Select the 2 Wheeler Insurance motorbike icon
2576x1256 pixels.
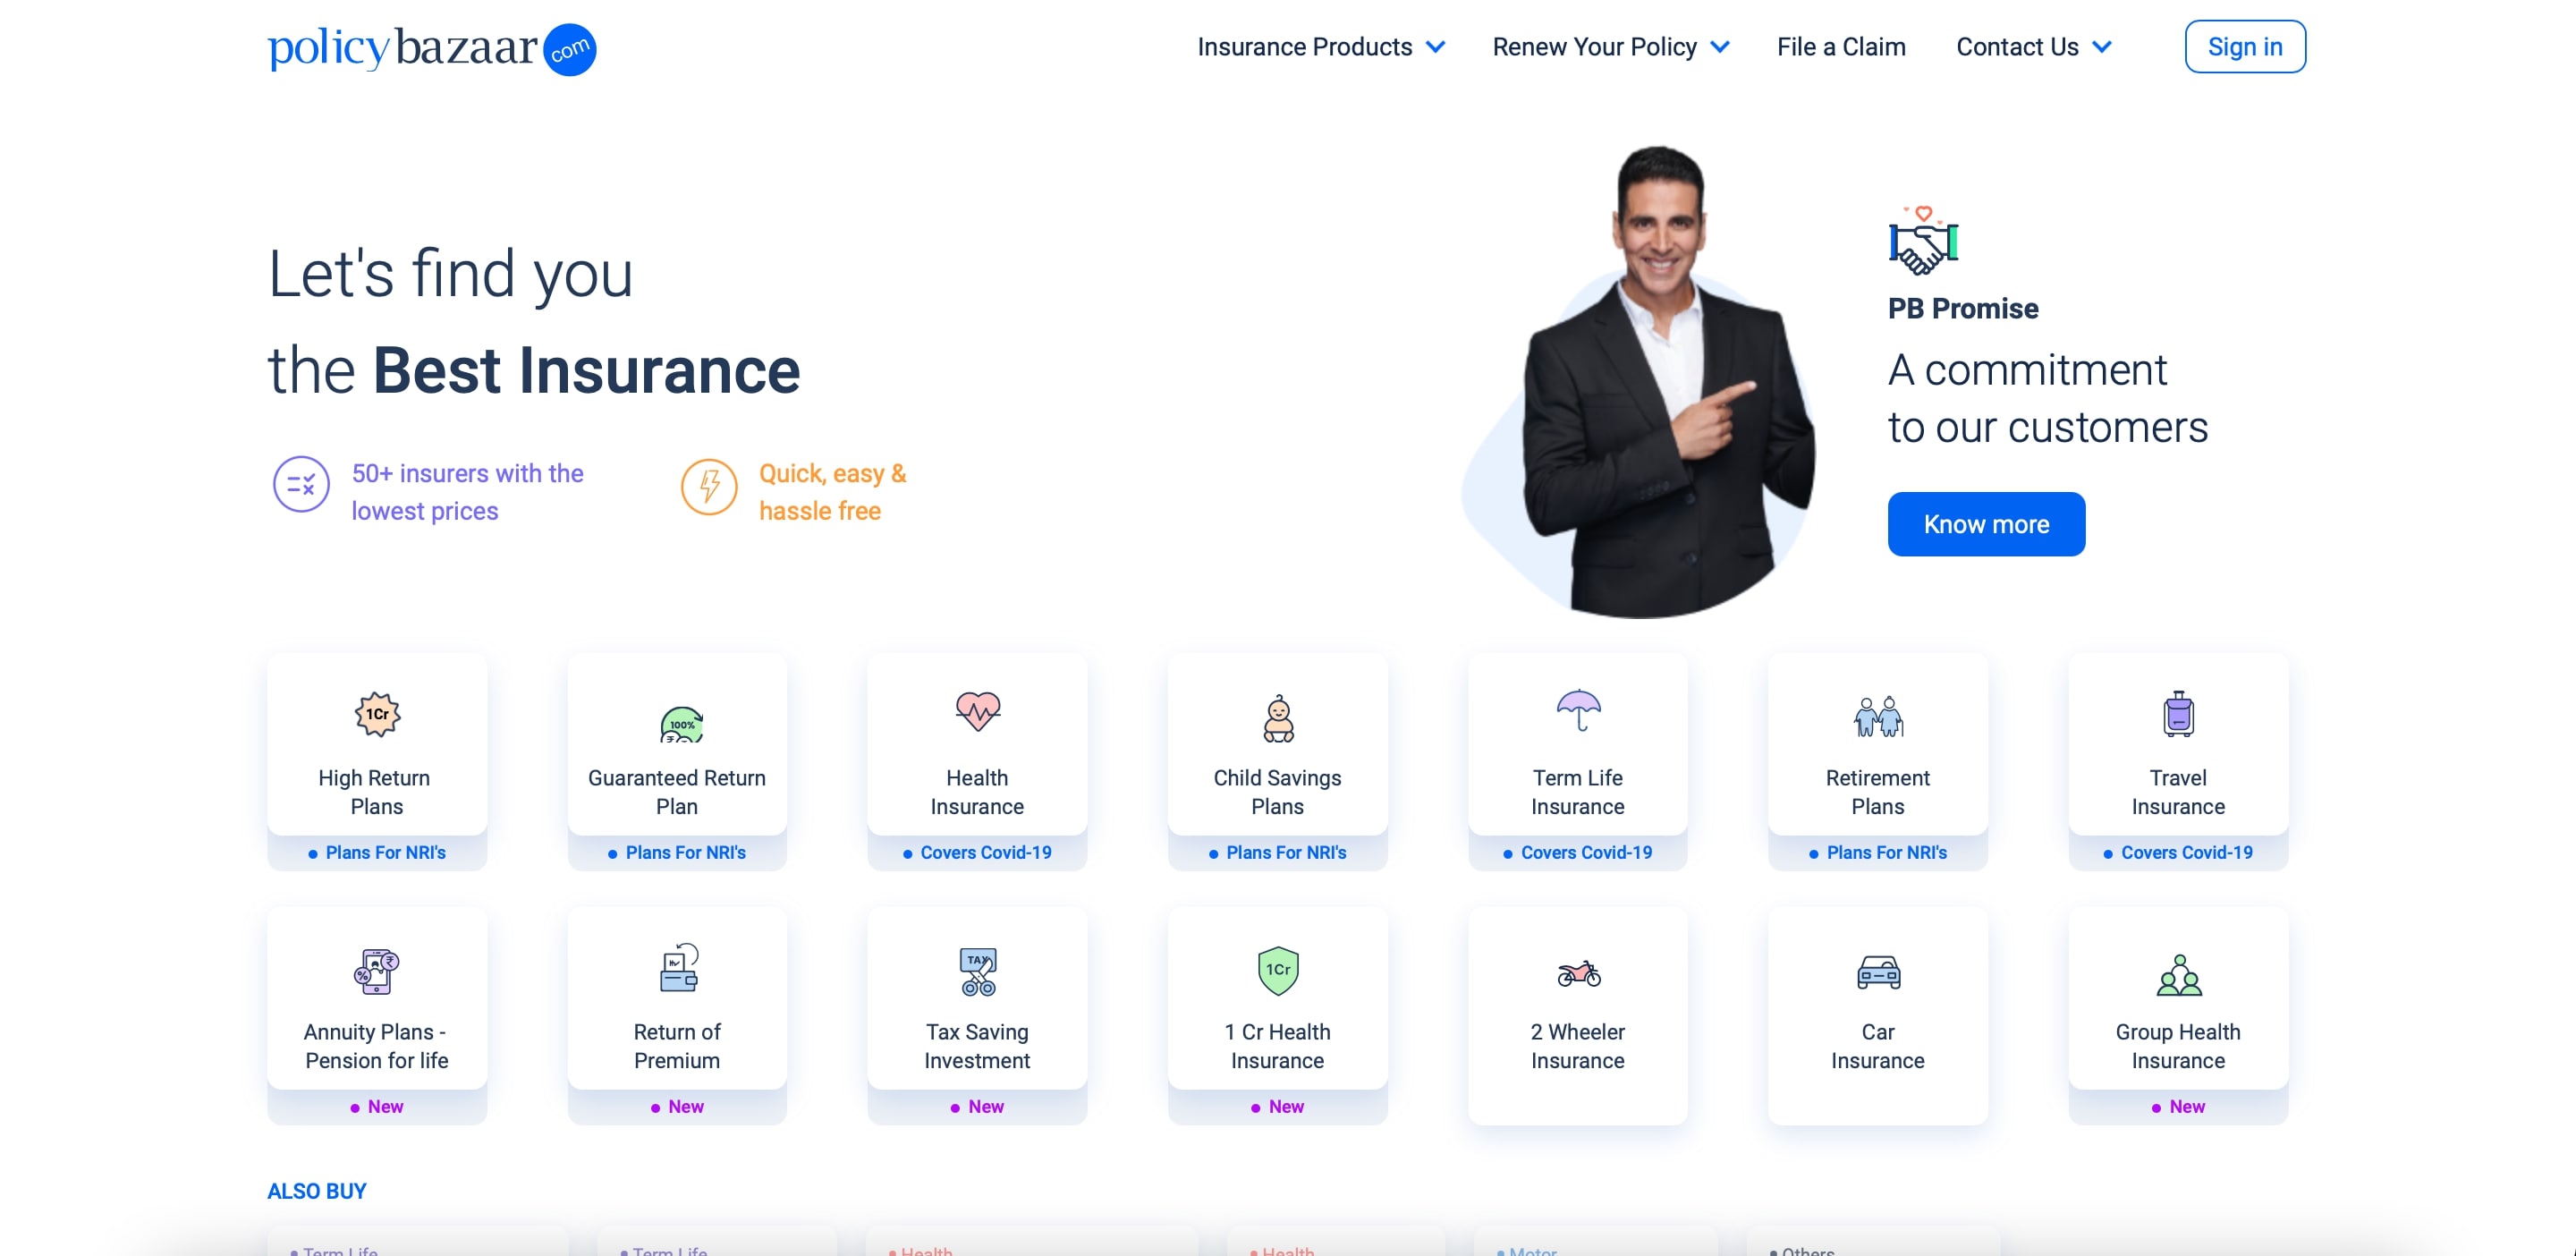point(1578,972)
